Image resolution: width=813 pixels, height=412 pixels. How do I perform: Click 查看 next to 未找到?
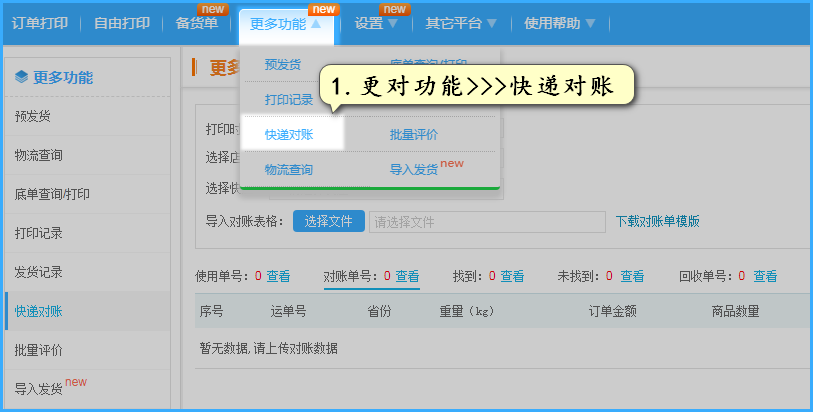(x=632, y=276)
